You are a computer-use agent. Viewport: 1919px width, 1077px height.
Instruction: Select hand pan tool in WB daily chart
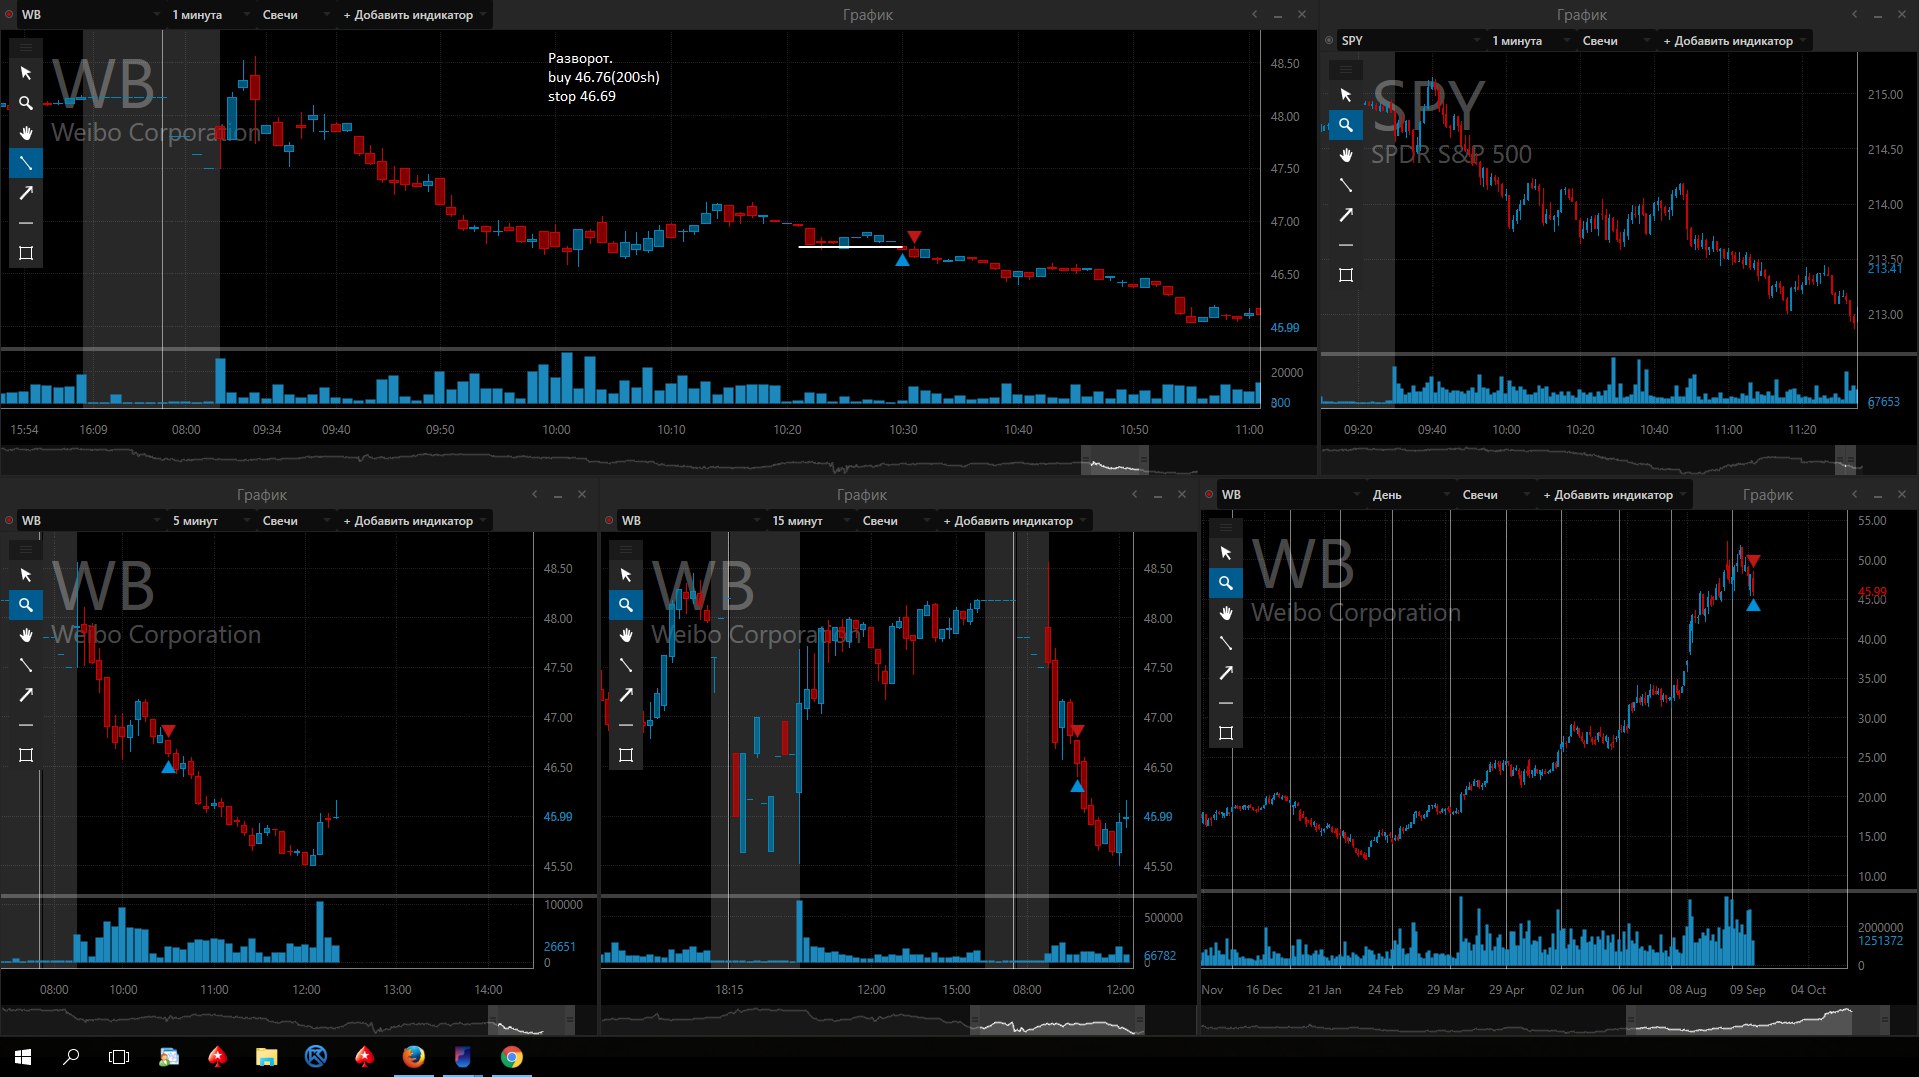point(1226,613)
